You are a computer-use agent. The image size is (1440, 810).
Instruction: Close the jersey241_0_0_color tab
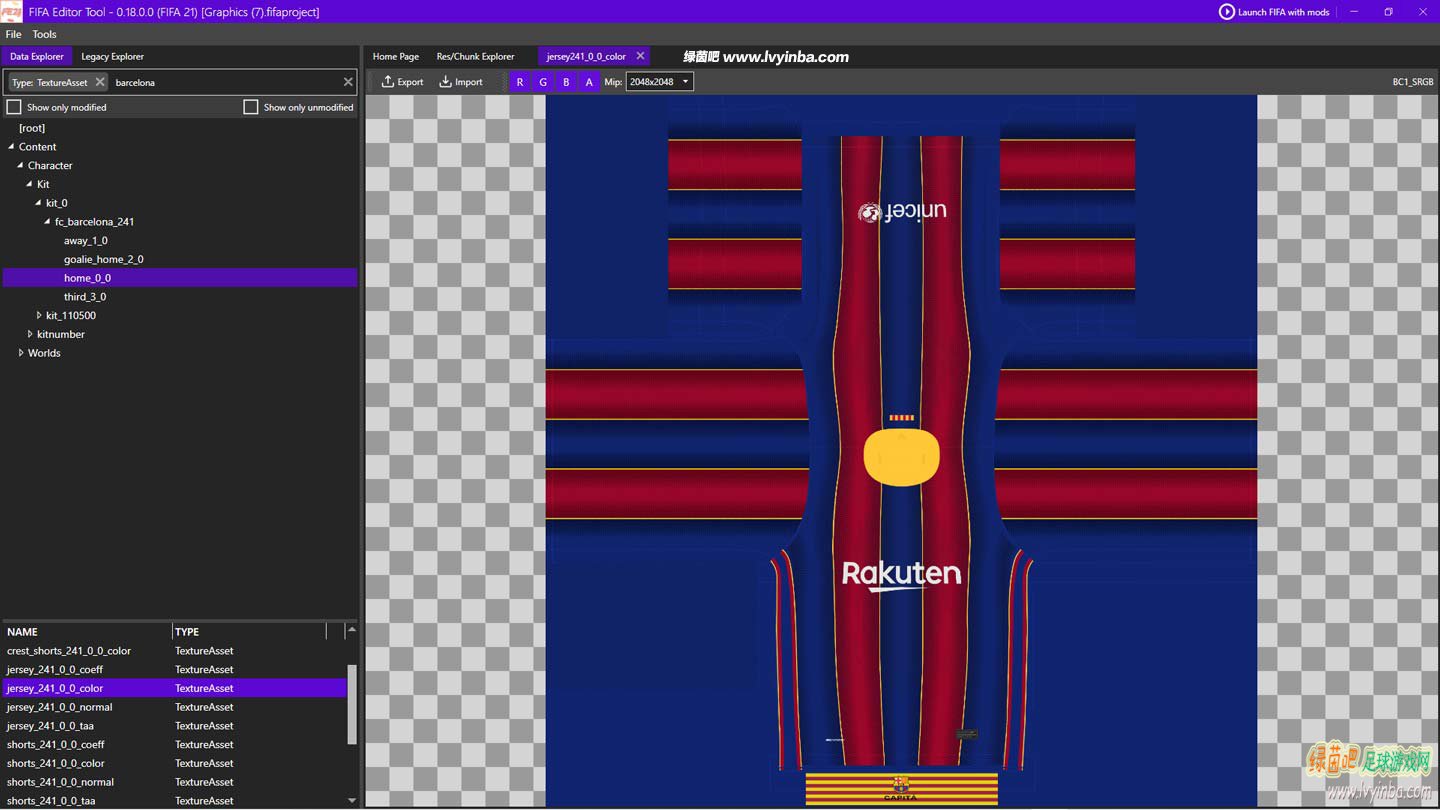pos(641,56)
